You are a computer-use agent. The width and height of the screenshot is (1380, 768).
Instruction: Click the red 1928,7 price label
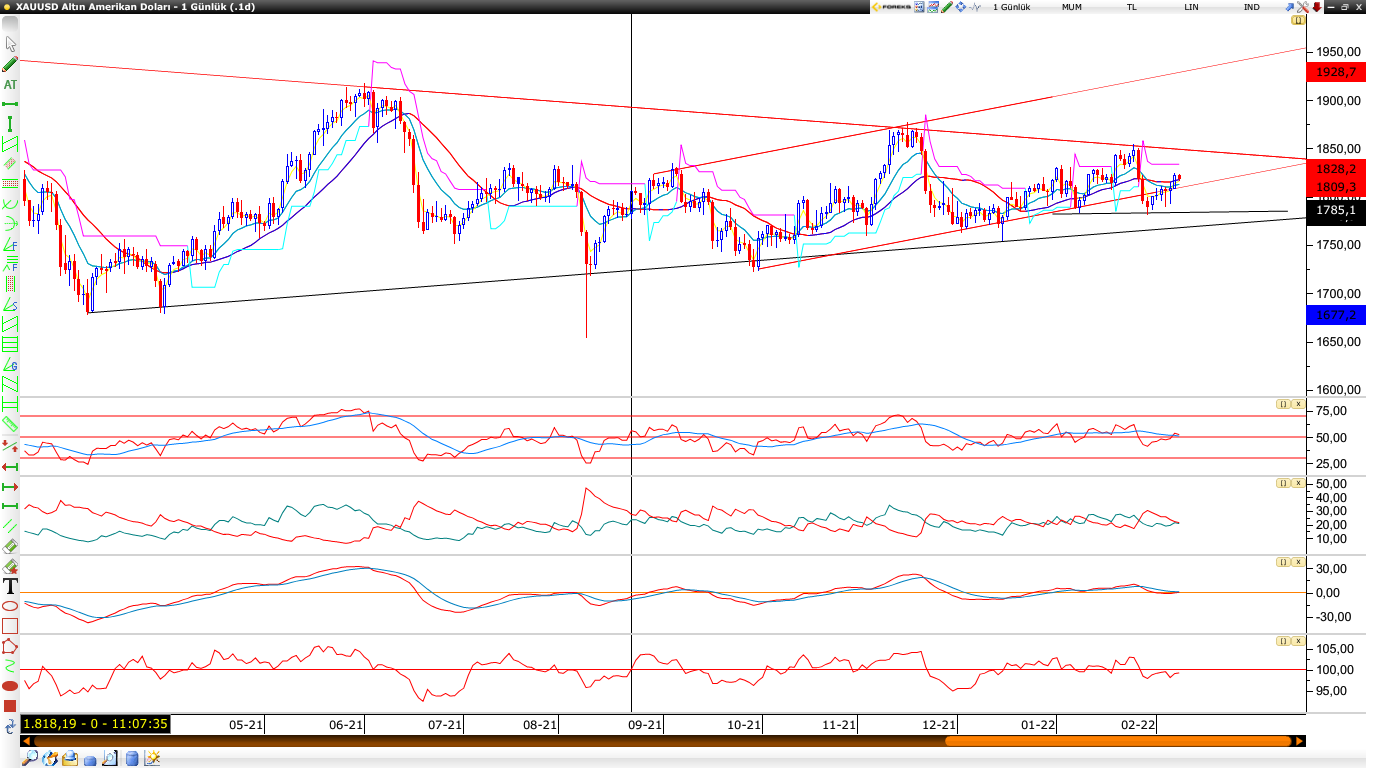click(1337, 72)
